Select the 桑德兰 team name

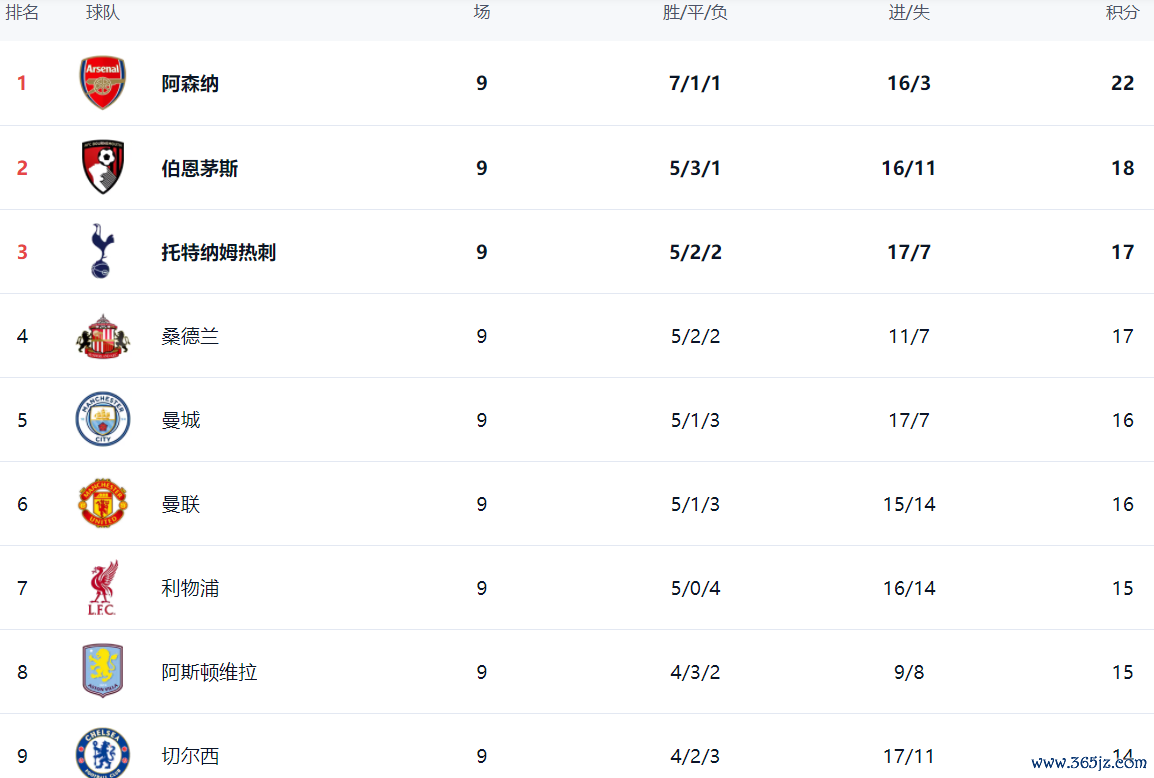click(190, 336)
